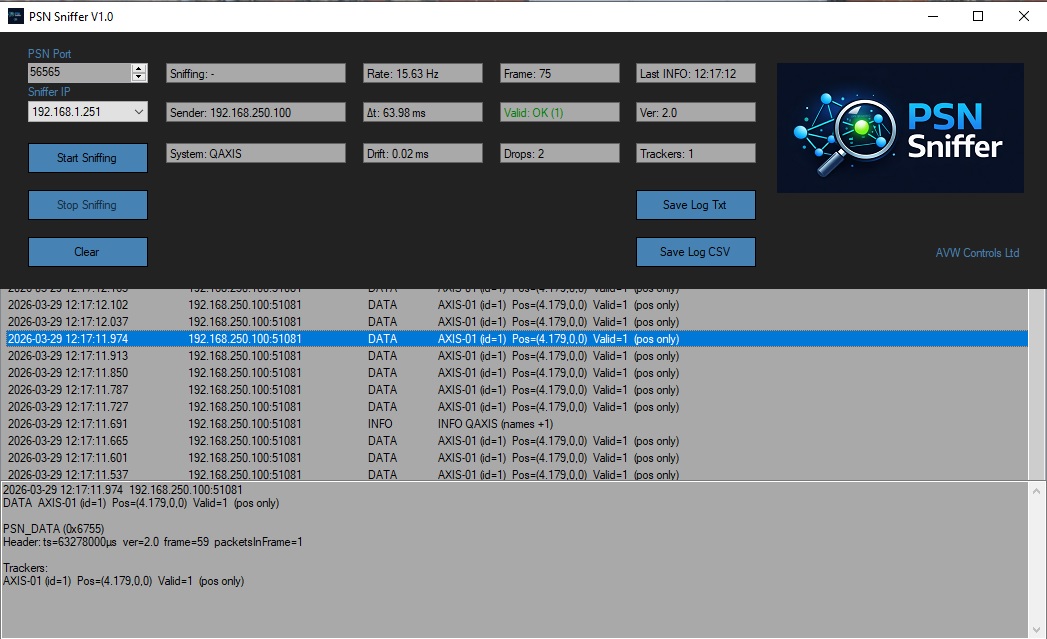Image resolution: width=1047 pixels, height=639 pixels.
Task: Click the PSN Sniffer logo image
Action: (x=898, y=127)
